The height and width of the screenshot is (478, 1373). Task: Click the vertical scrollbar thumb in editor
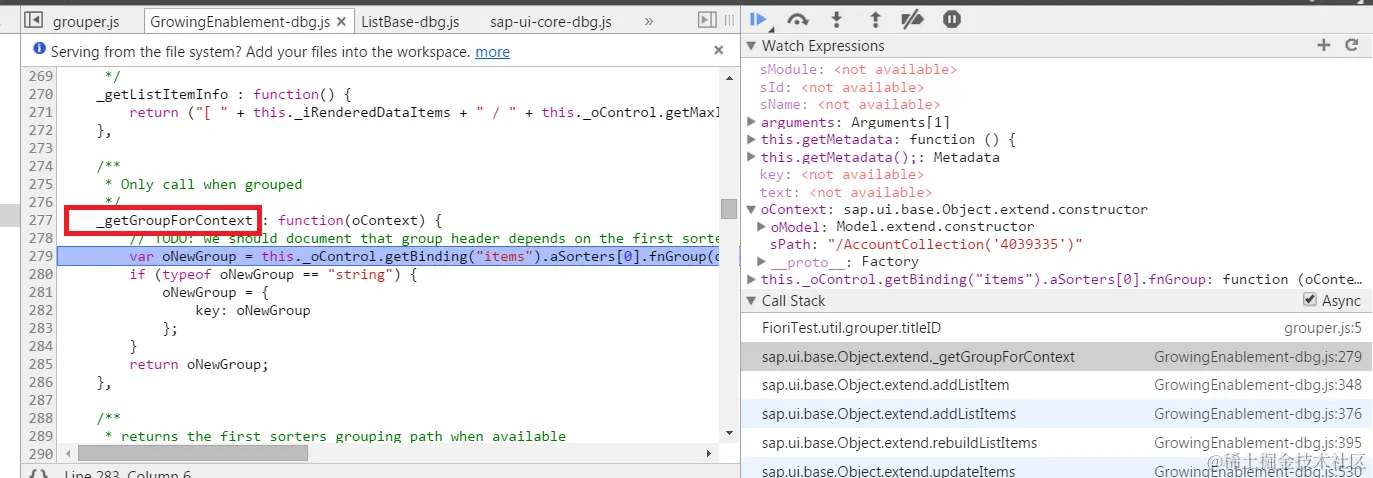pos(729,208)
